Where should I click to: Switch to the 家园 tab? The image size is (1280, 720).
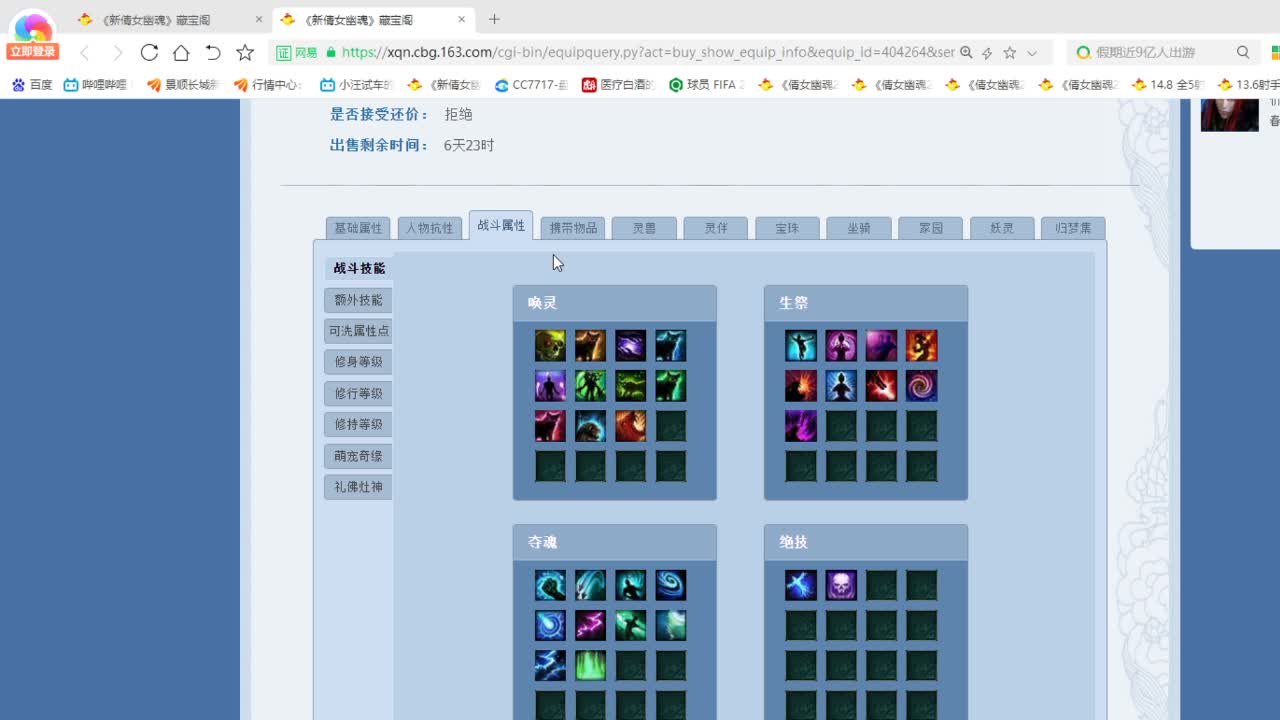pyautogui.click(x=931, y=228)
